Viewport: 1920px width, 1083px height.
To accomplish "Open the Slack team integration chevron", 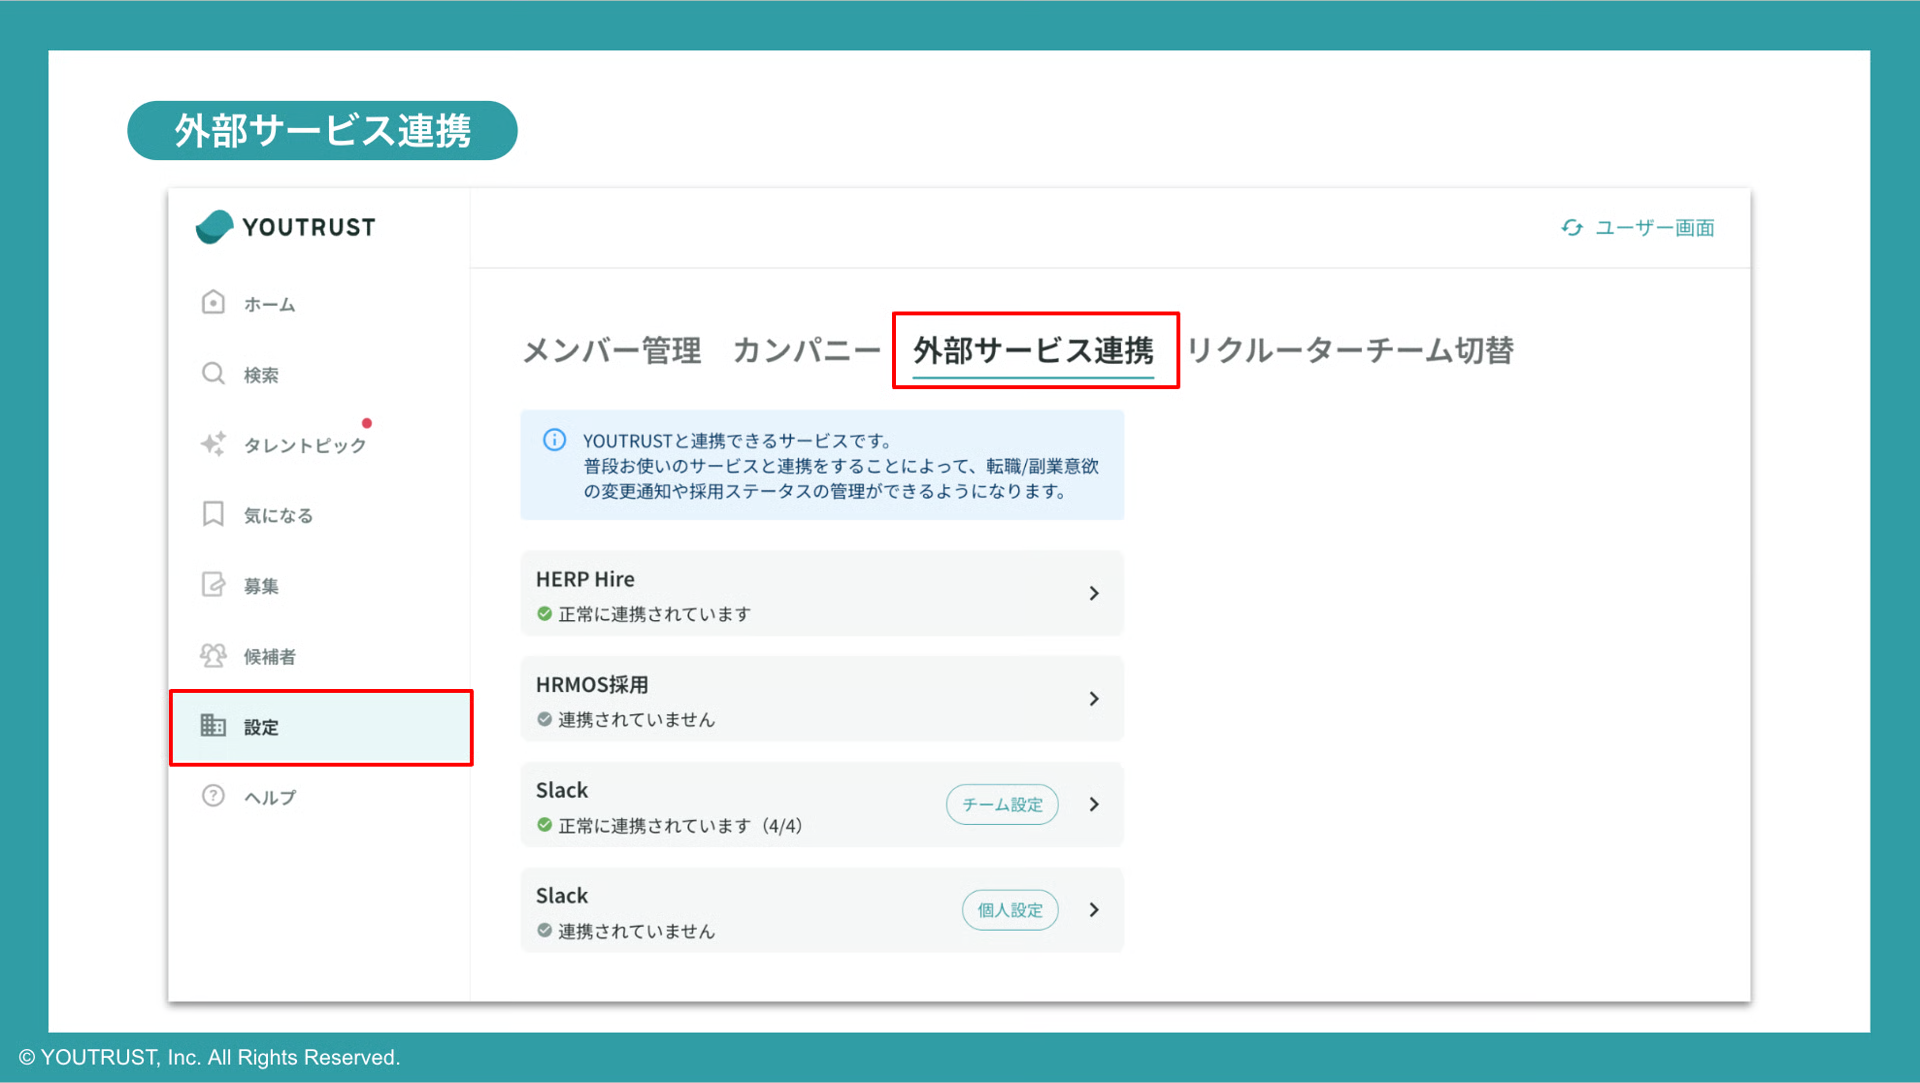I will 1094,804.
